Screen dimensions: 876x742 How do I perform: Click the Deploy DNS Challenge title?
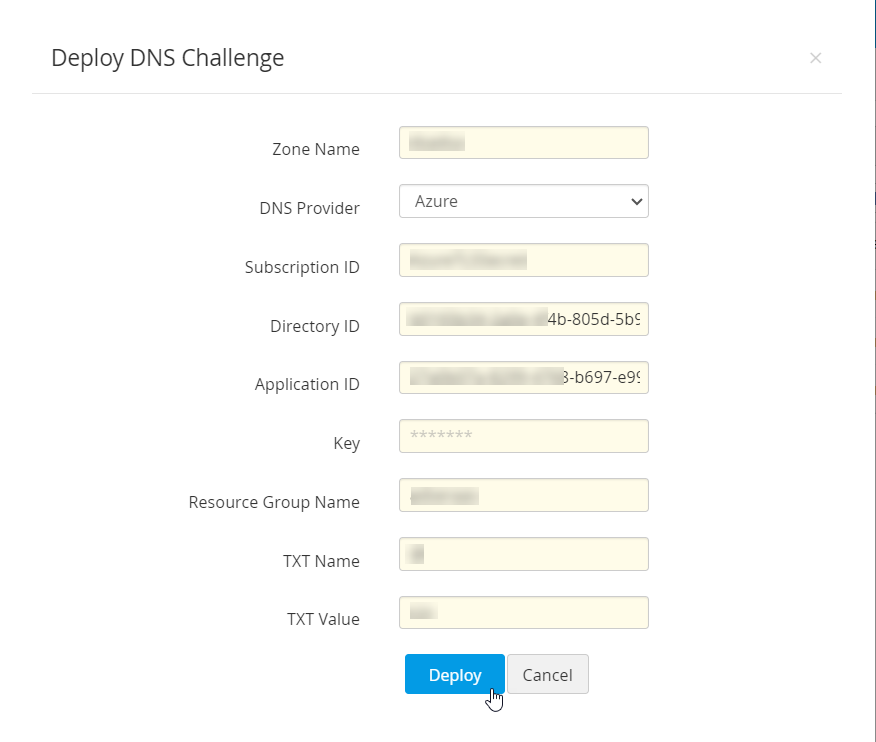point(167,58)
